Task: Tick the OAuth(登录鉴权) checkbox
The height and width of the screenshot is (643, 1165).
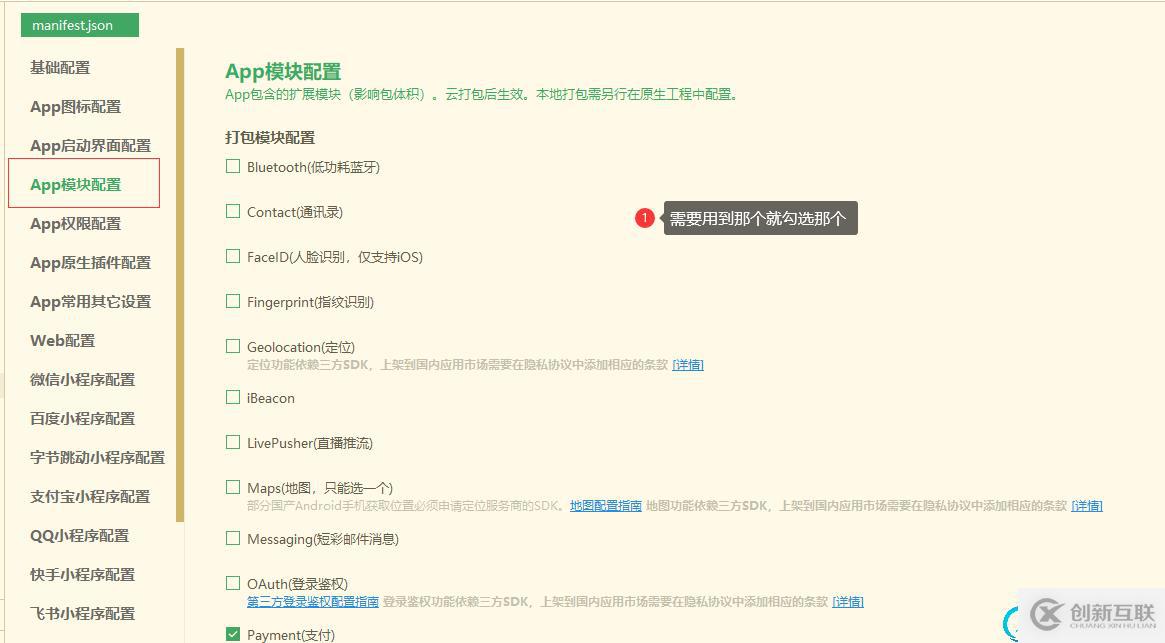Action: [233, 583]
